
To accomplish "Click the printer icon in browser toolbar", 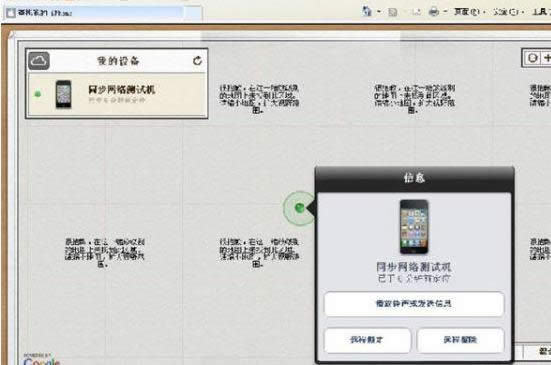I will pos(434,12).
